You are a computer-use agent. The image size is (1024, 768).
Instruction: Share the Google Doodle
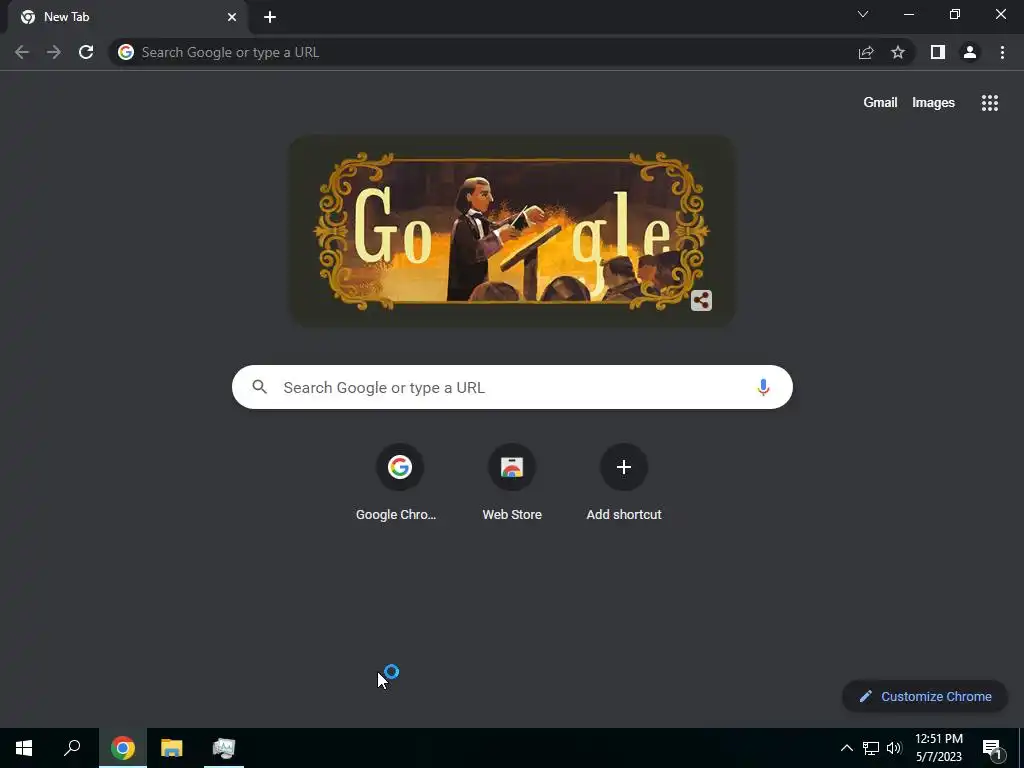(x=701, y=300)
